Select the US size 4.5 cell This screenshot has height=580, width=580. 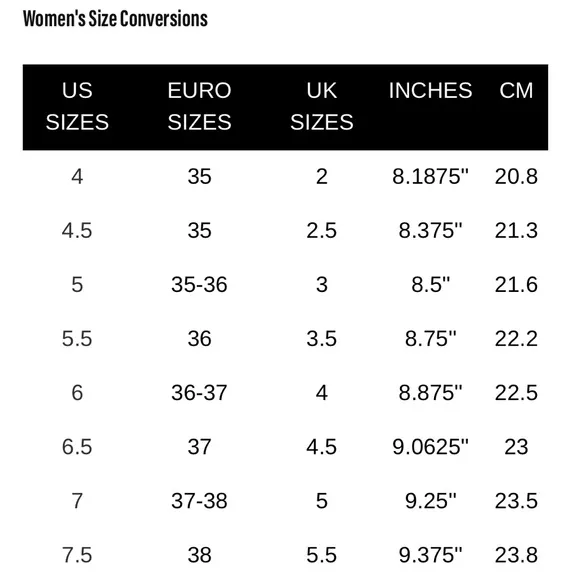[x=77, y=230]
